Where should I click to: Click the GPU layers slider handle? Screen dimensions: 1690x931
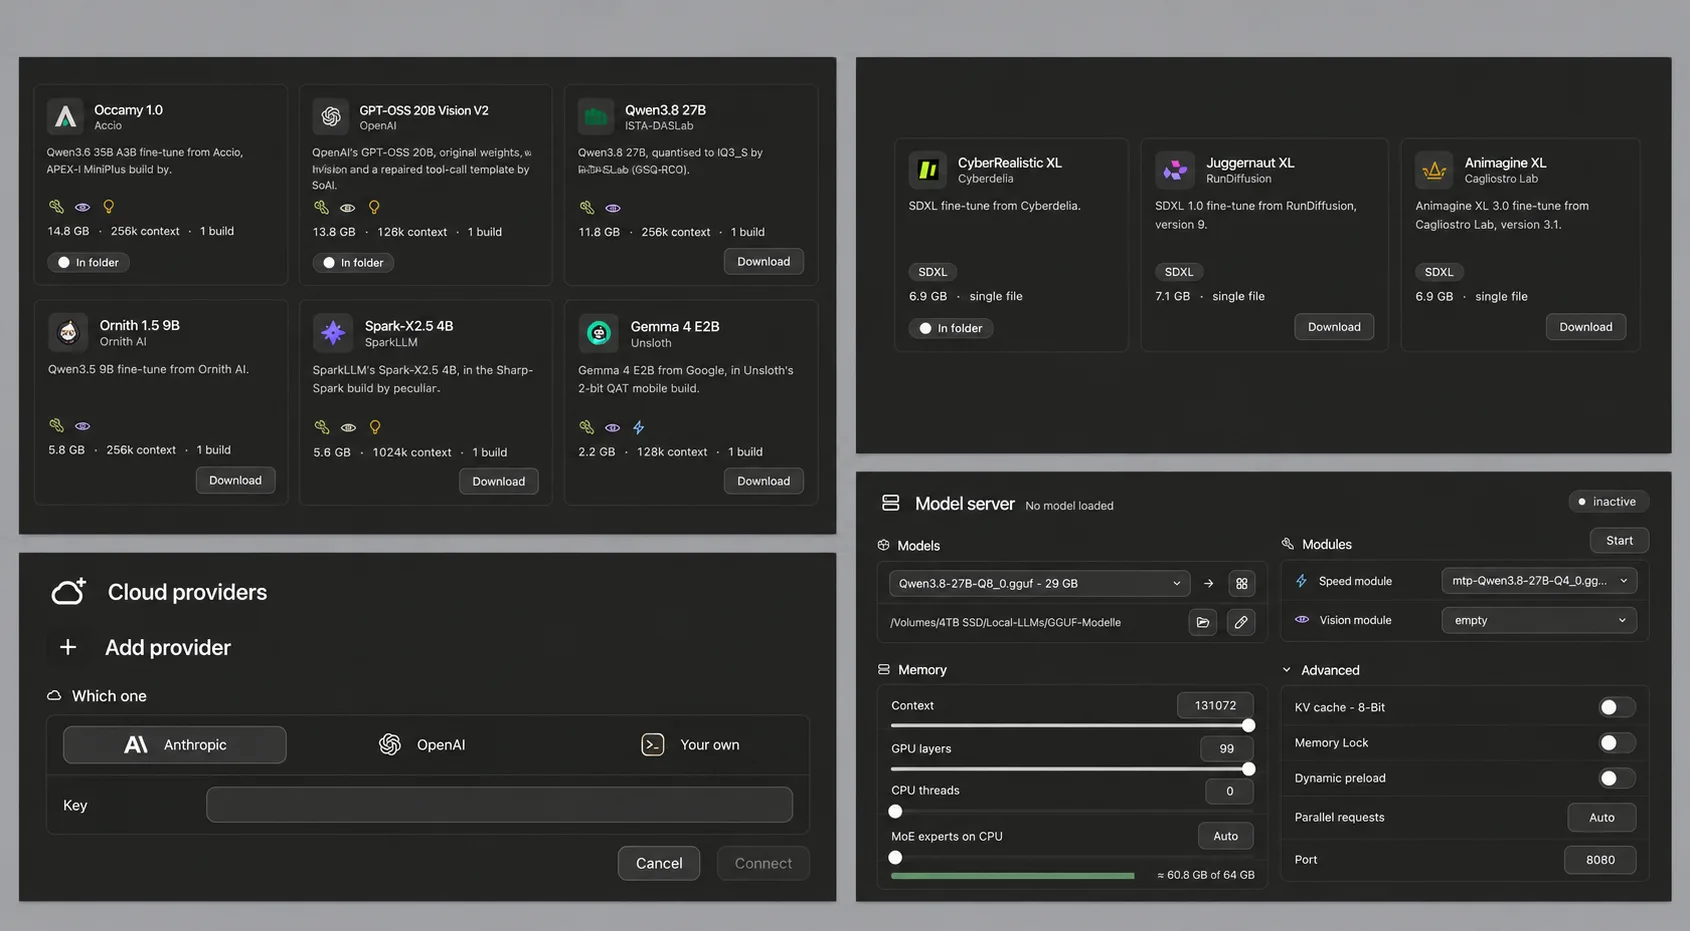(1248, 769)
